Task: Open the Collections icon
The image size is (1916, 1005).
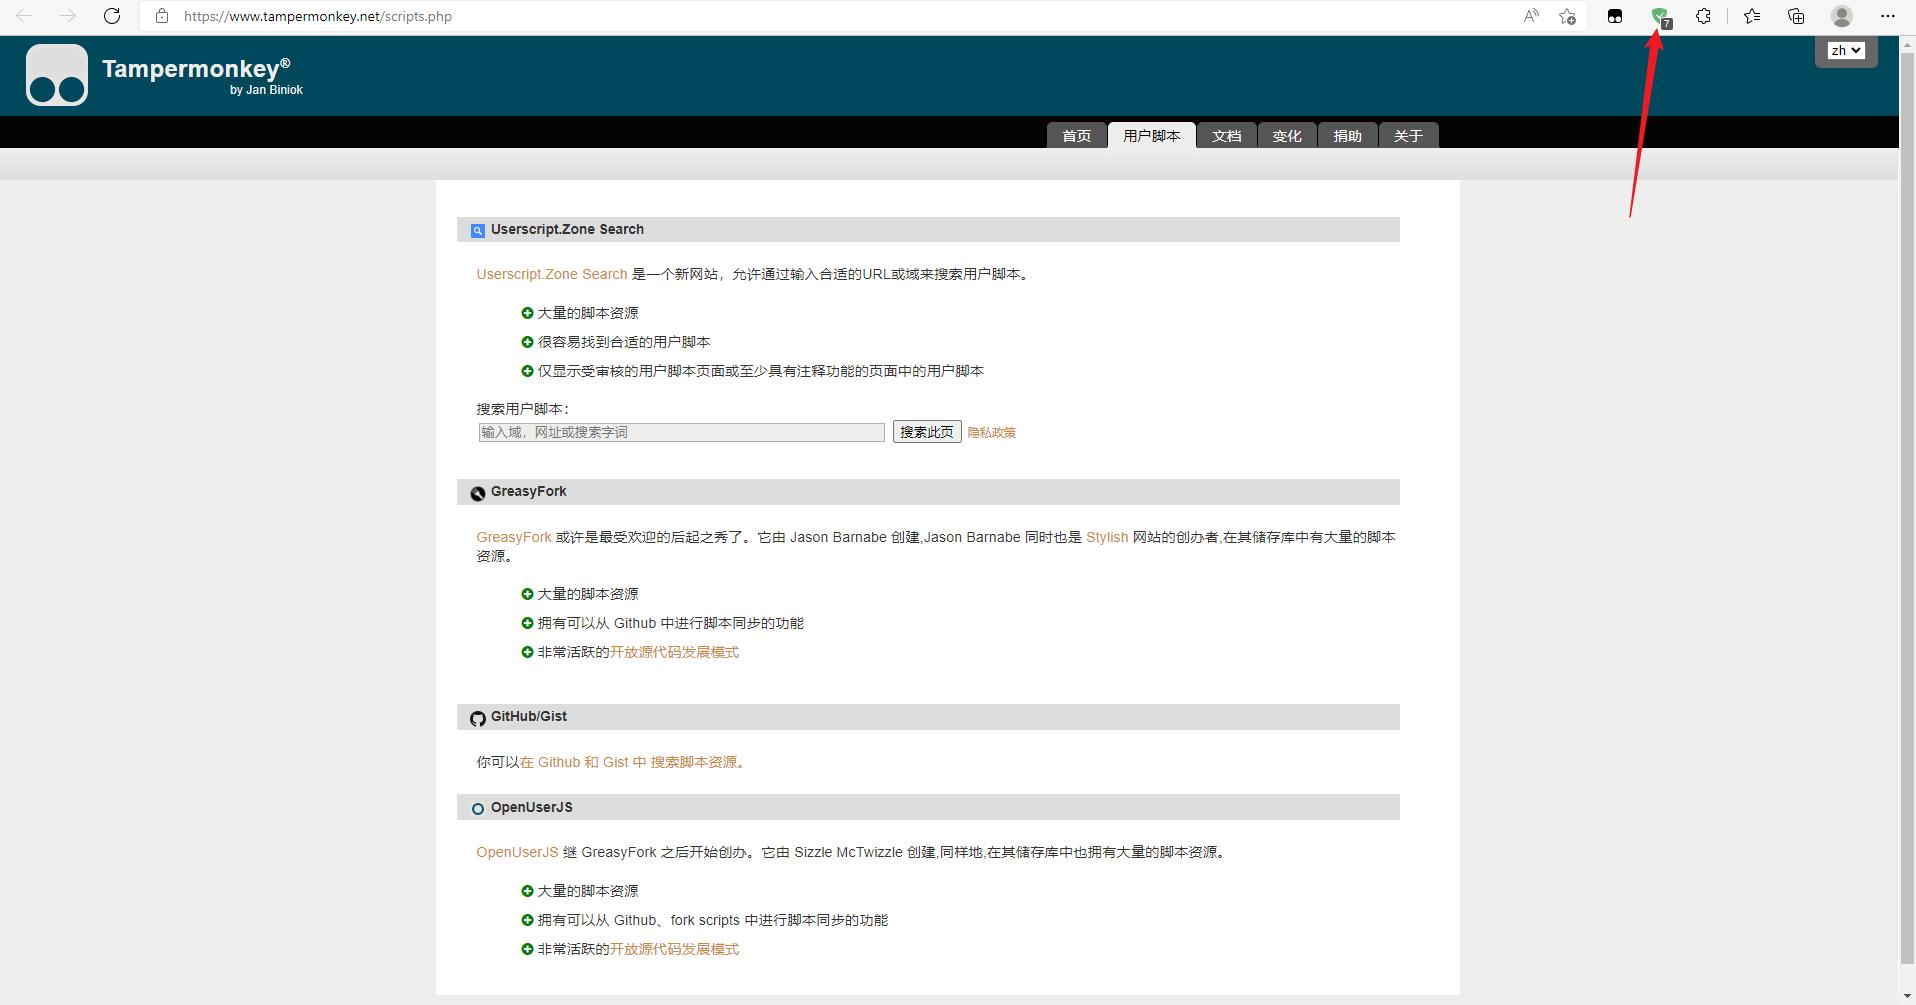Action: [x=1796, y=16]
